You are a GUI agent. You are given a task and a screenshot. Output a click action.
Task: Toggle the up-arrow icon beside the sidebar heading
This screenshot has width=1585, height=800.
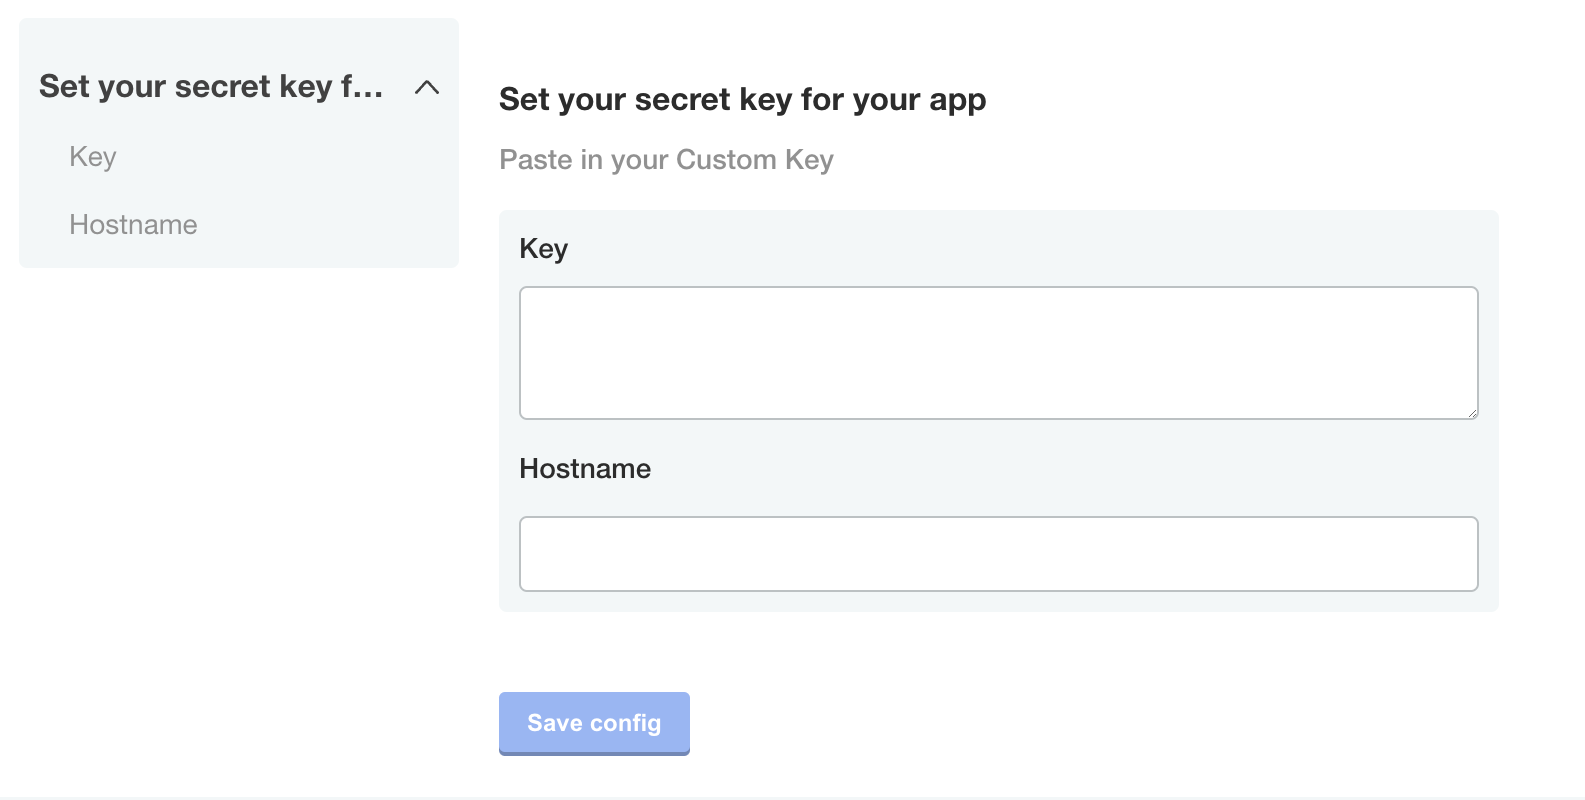pos(427,88)
